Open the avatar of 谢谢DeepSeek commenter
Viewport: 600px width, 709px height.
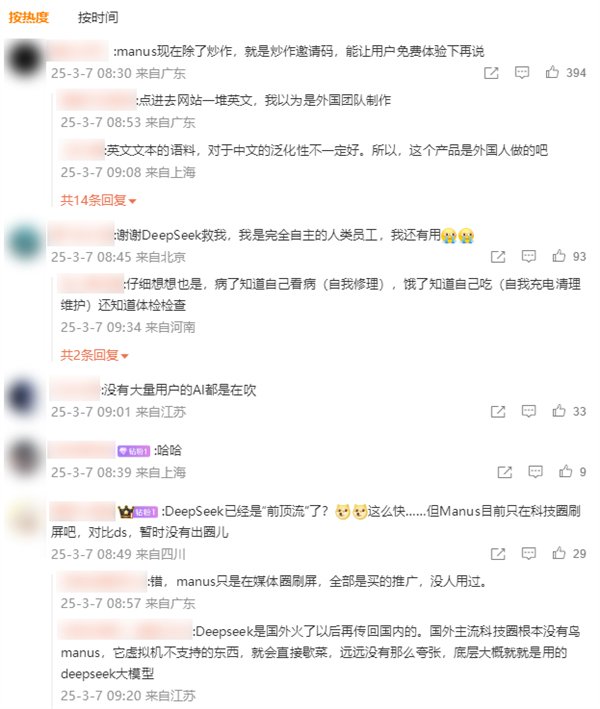point(24,243)
